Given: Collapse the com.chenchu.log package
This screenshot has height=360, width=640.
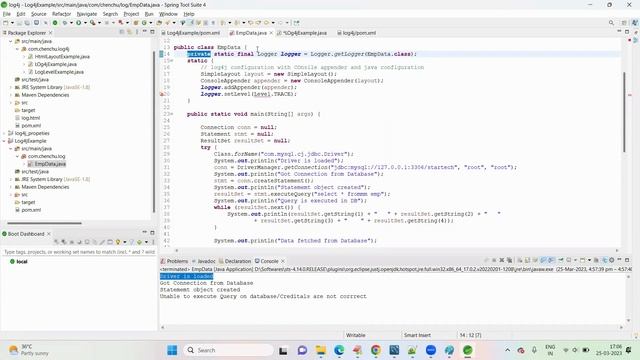Looking at the screenshot, I should click(x=17, y=156).
